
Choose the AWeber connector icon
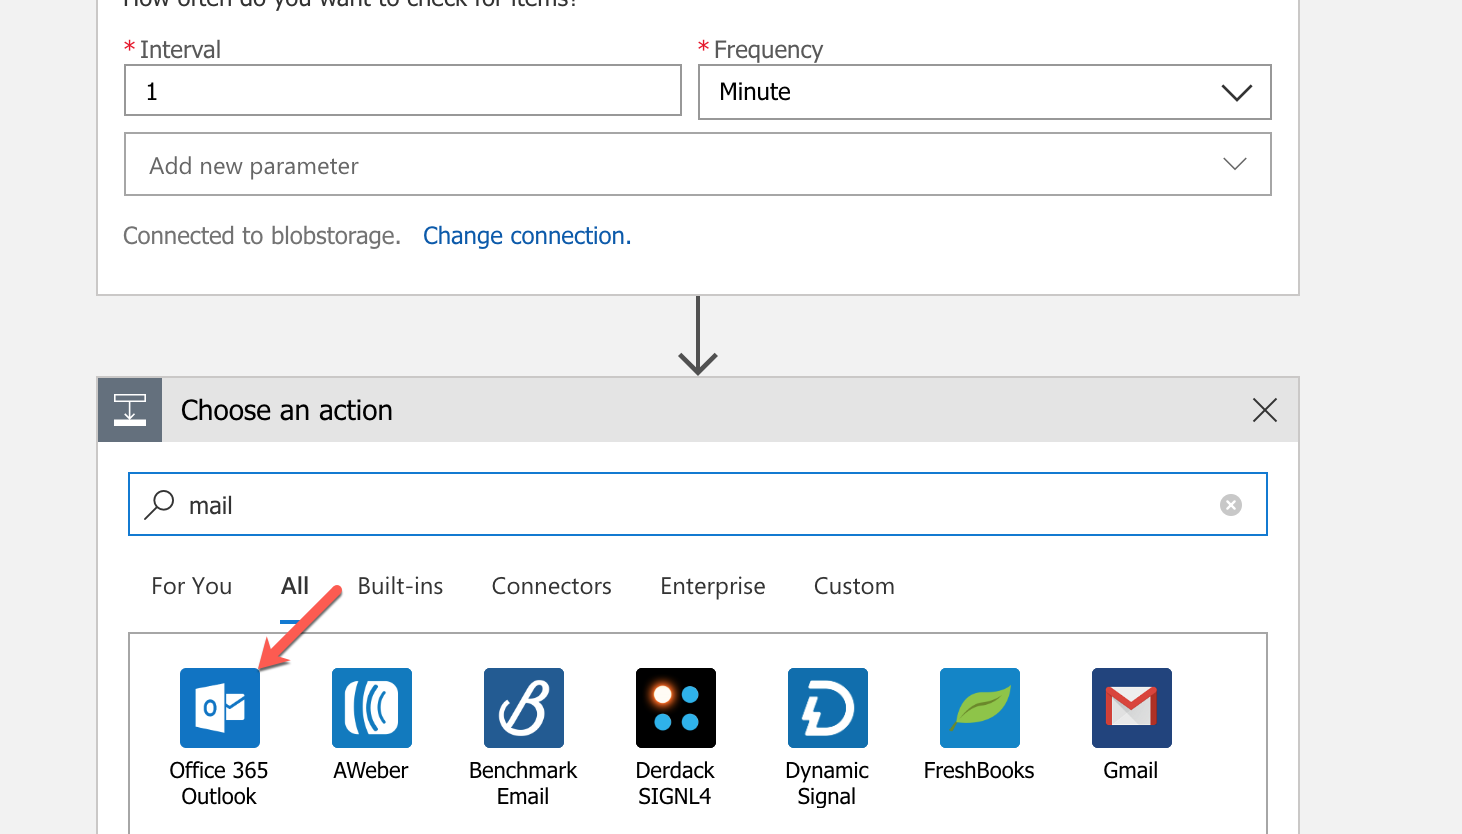372,708
